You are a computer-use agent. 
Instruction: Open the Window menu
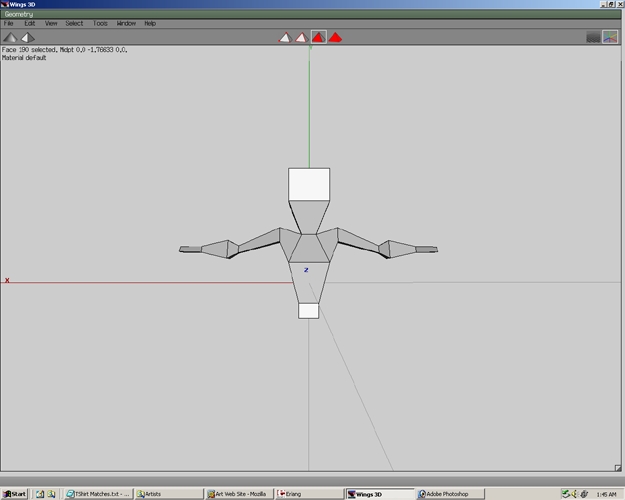coord(126,24)
